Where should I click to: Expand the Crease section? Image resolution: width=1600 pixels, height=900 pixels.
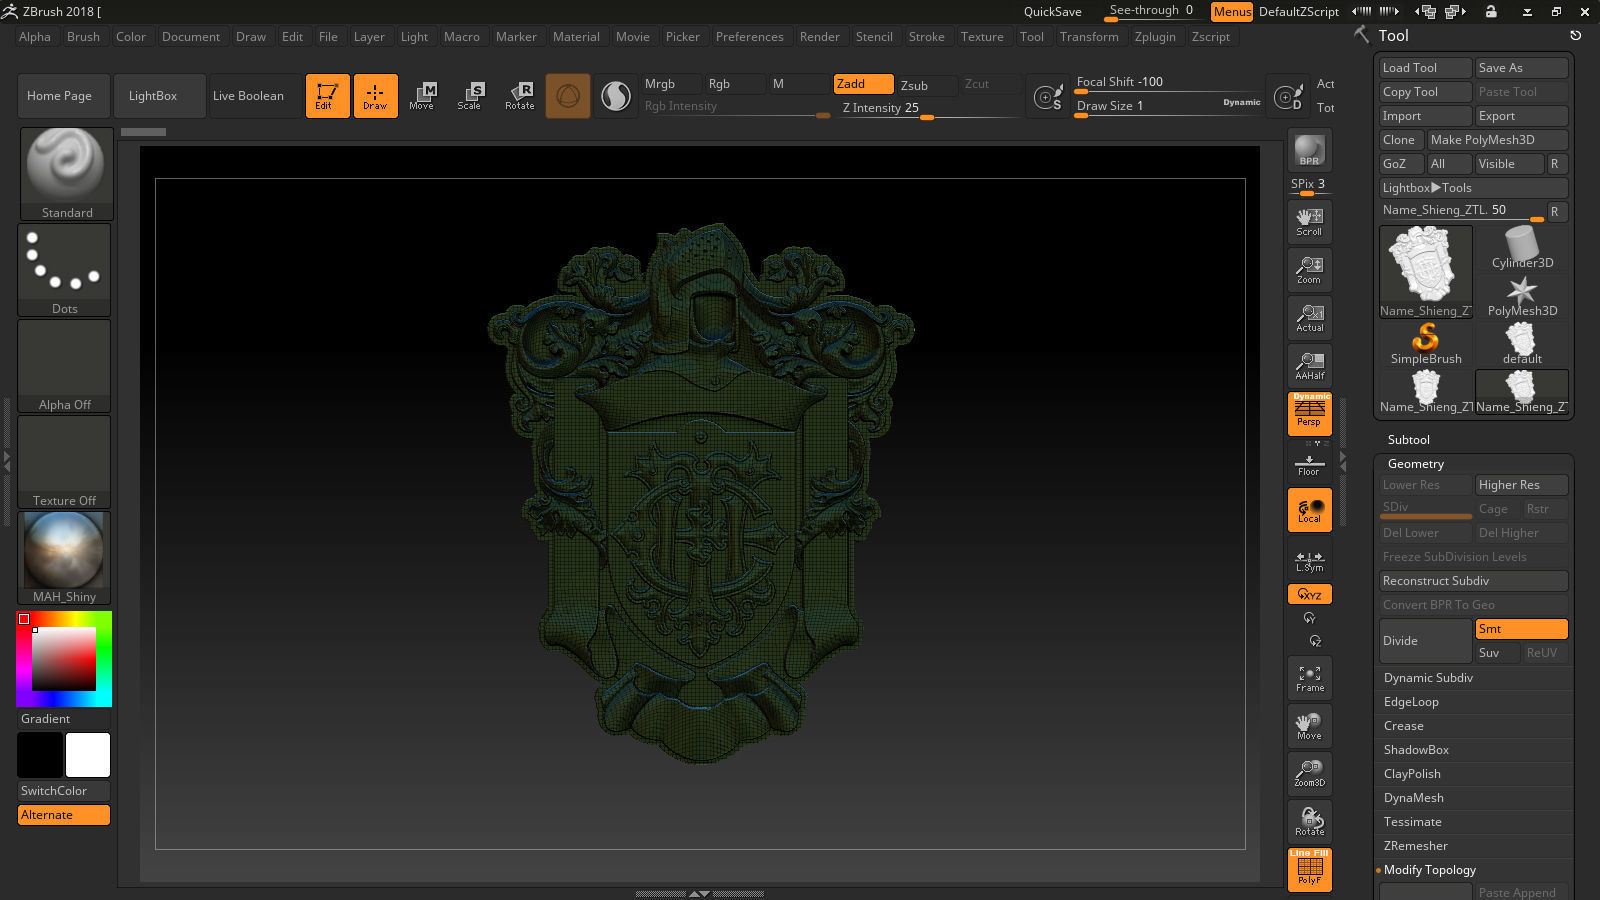point(1403,726)
